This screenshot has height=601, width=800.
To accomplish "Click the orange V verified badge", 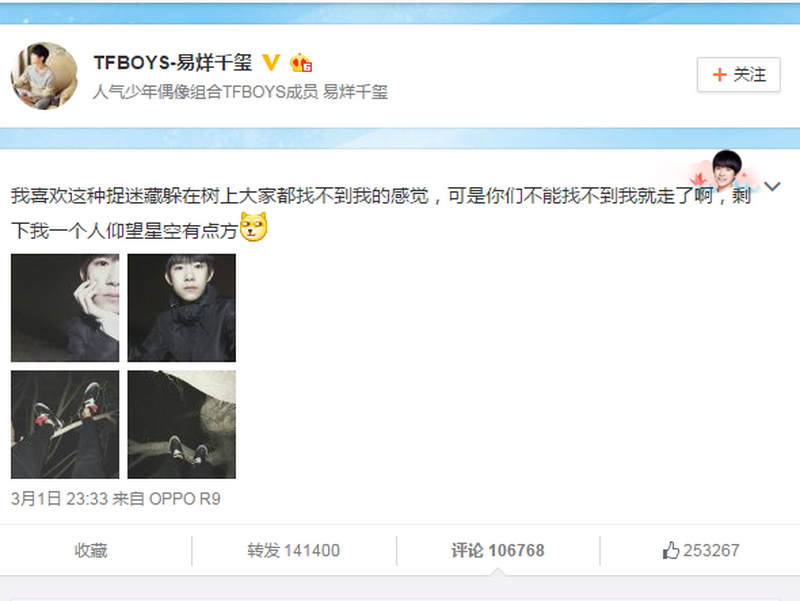I will point(271,63).
